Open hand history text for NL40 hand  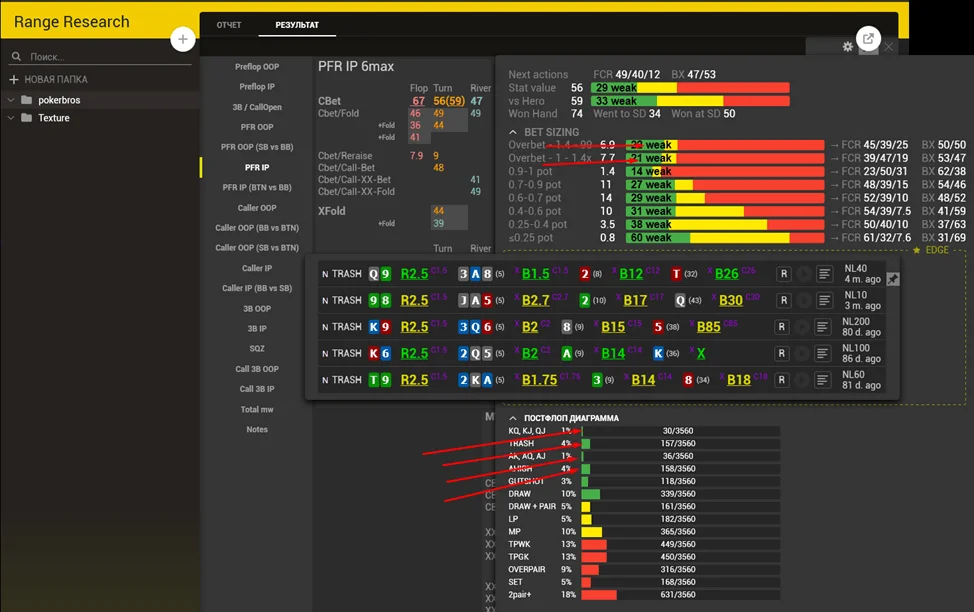825,274
